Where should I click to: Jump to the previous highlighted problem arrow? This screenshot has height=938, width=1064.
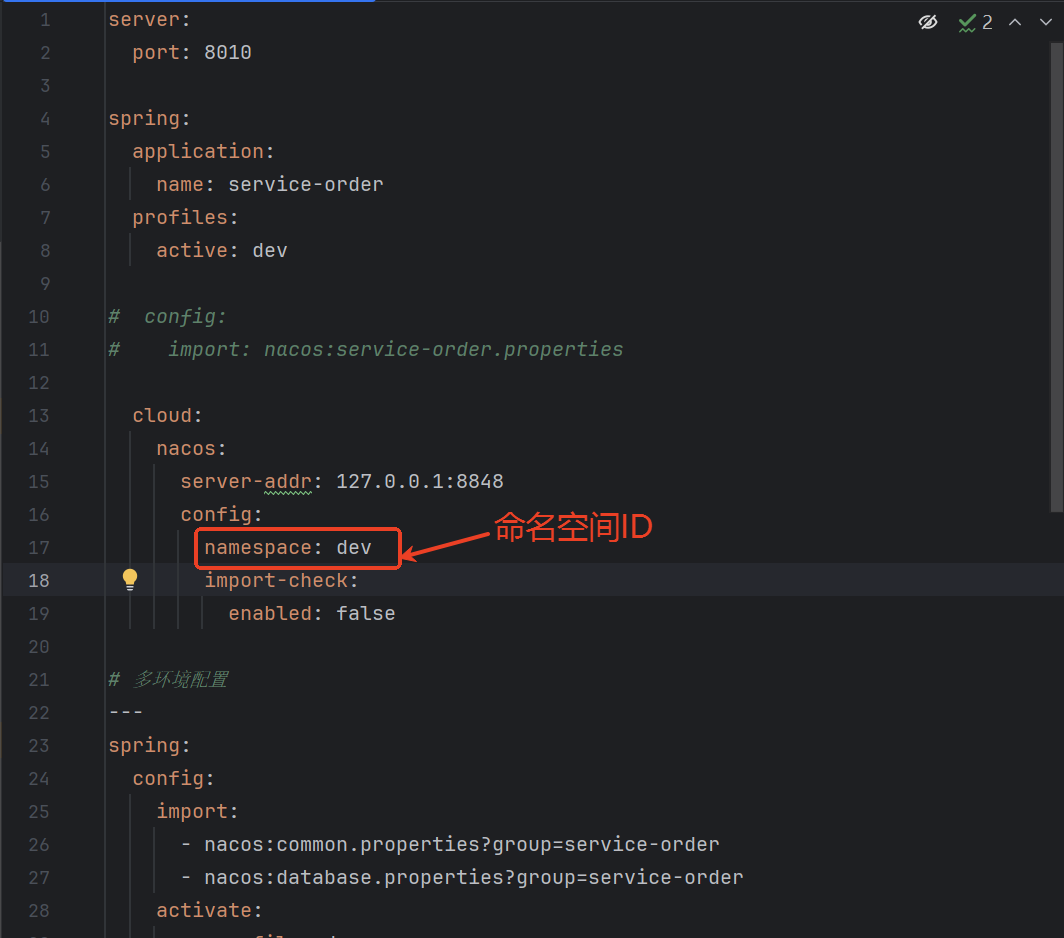[1015, 22]
